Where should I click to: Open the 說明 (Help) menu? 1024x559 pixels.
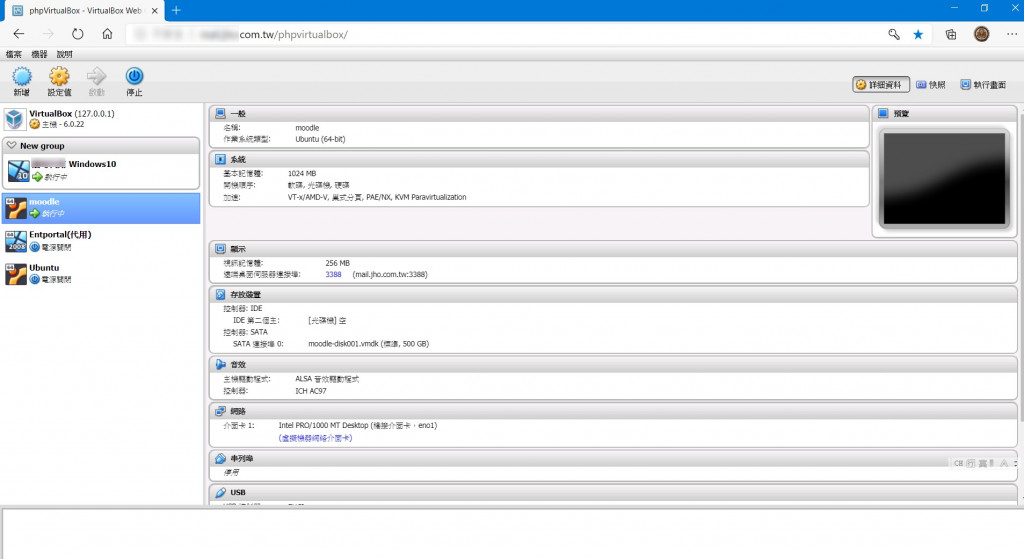click(x=65, y=54)
